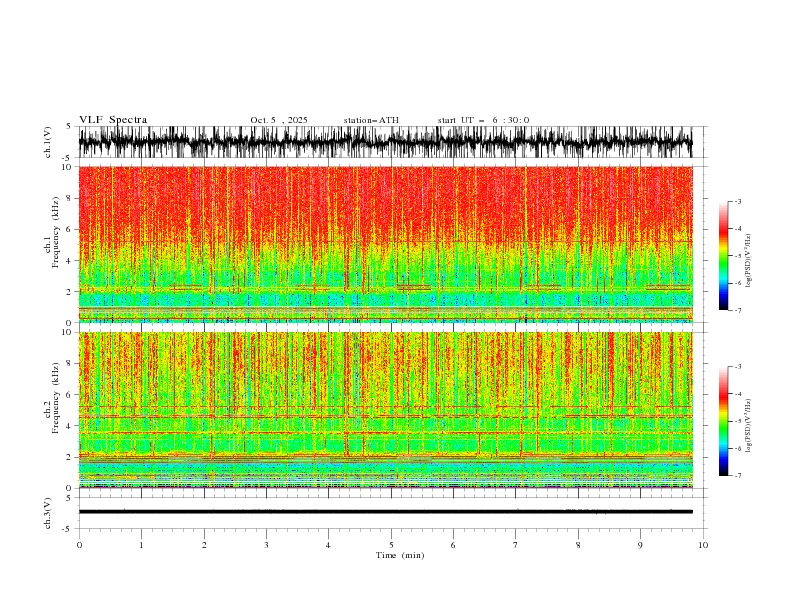
Task: Click the "ch.1(V)" axis label
Action: pyautogui.click(x=48, y=142)
